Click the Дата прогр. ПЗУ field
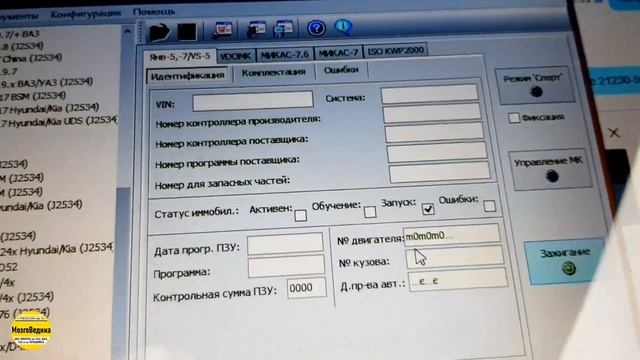Viewport: 640px width, 360px height. coord(285,244)
